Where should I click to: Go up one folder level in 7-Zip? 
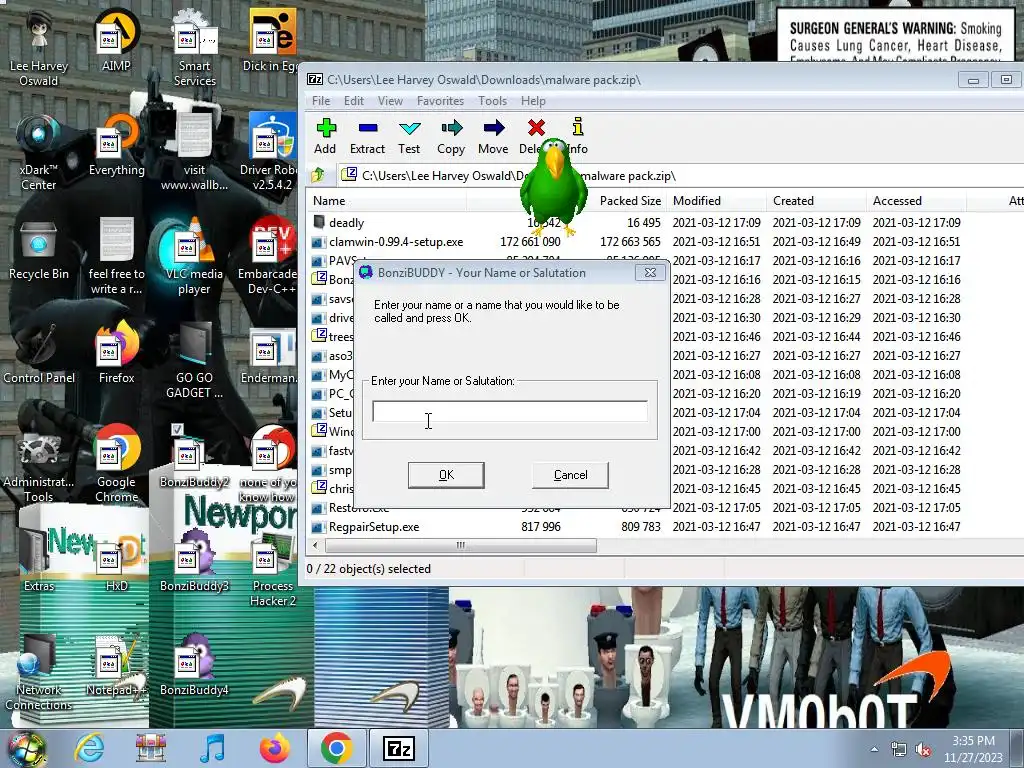click(x=319, y=175)
